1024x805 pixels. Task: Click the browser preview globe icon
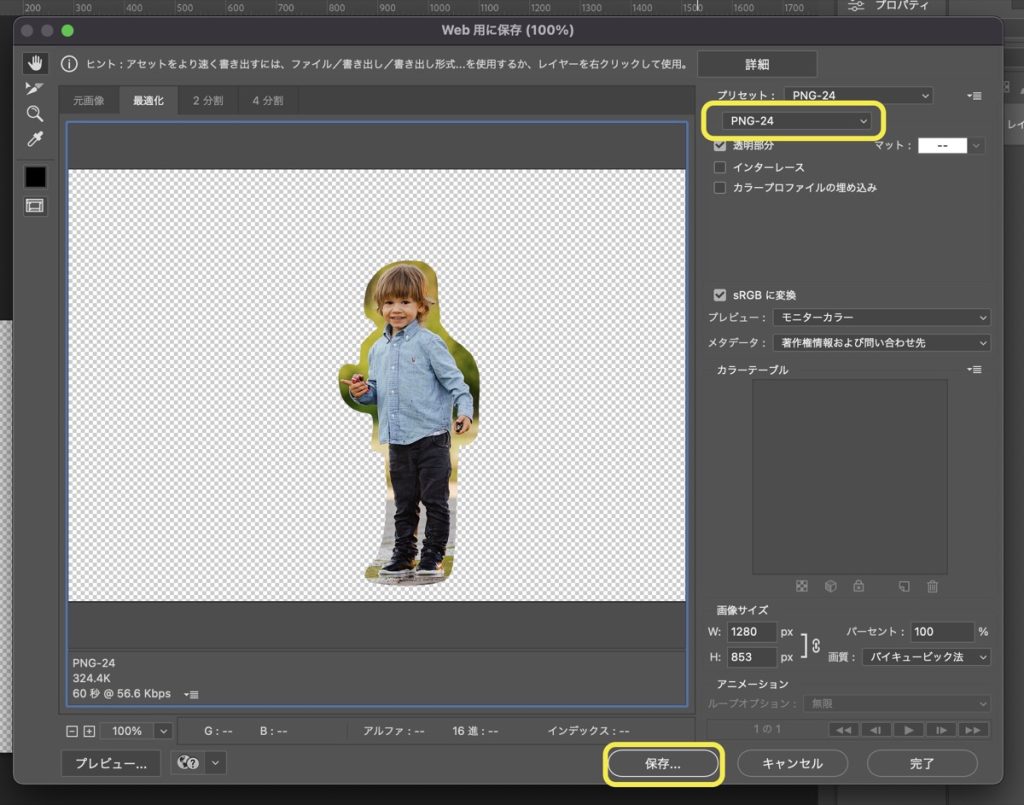[188, 763]
